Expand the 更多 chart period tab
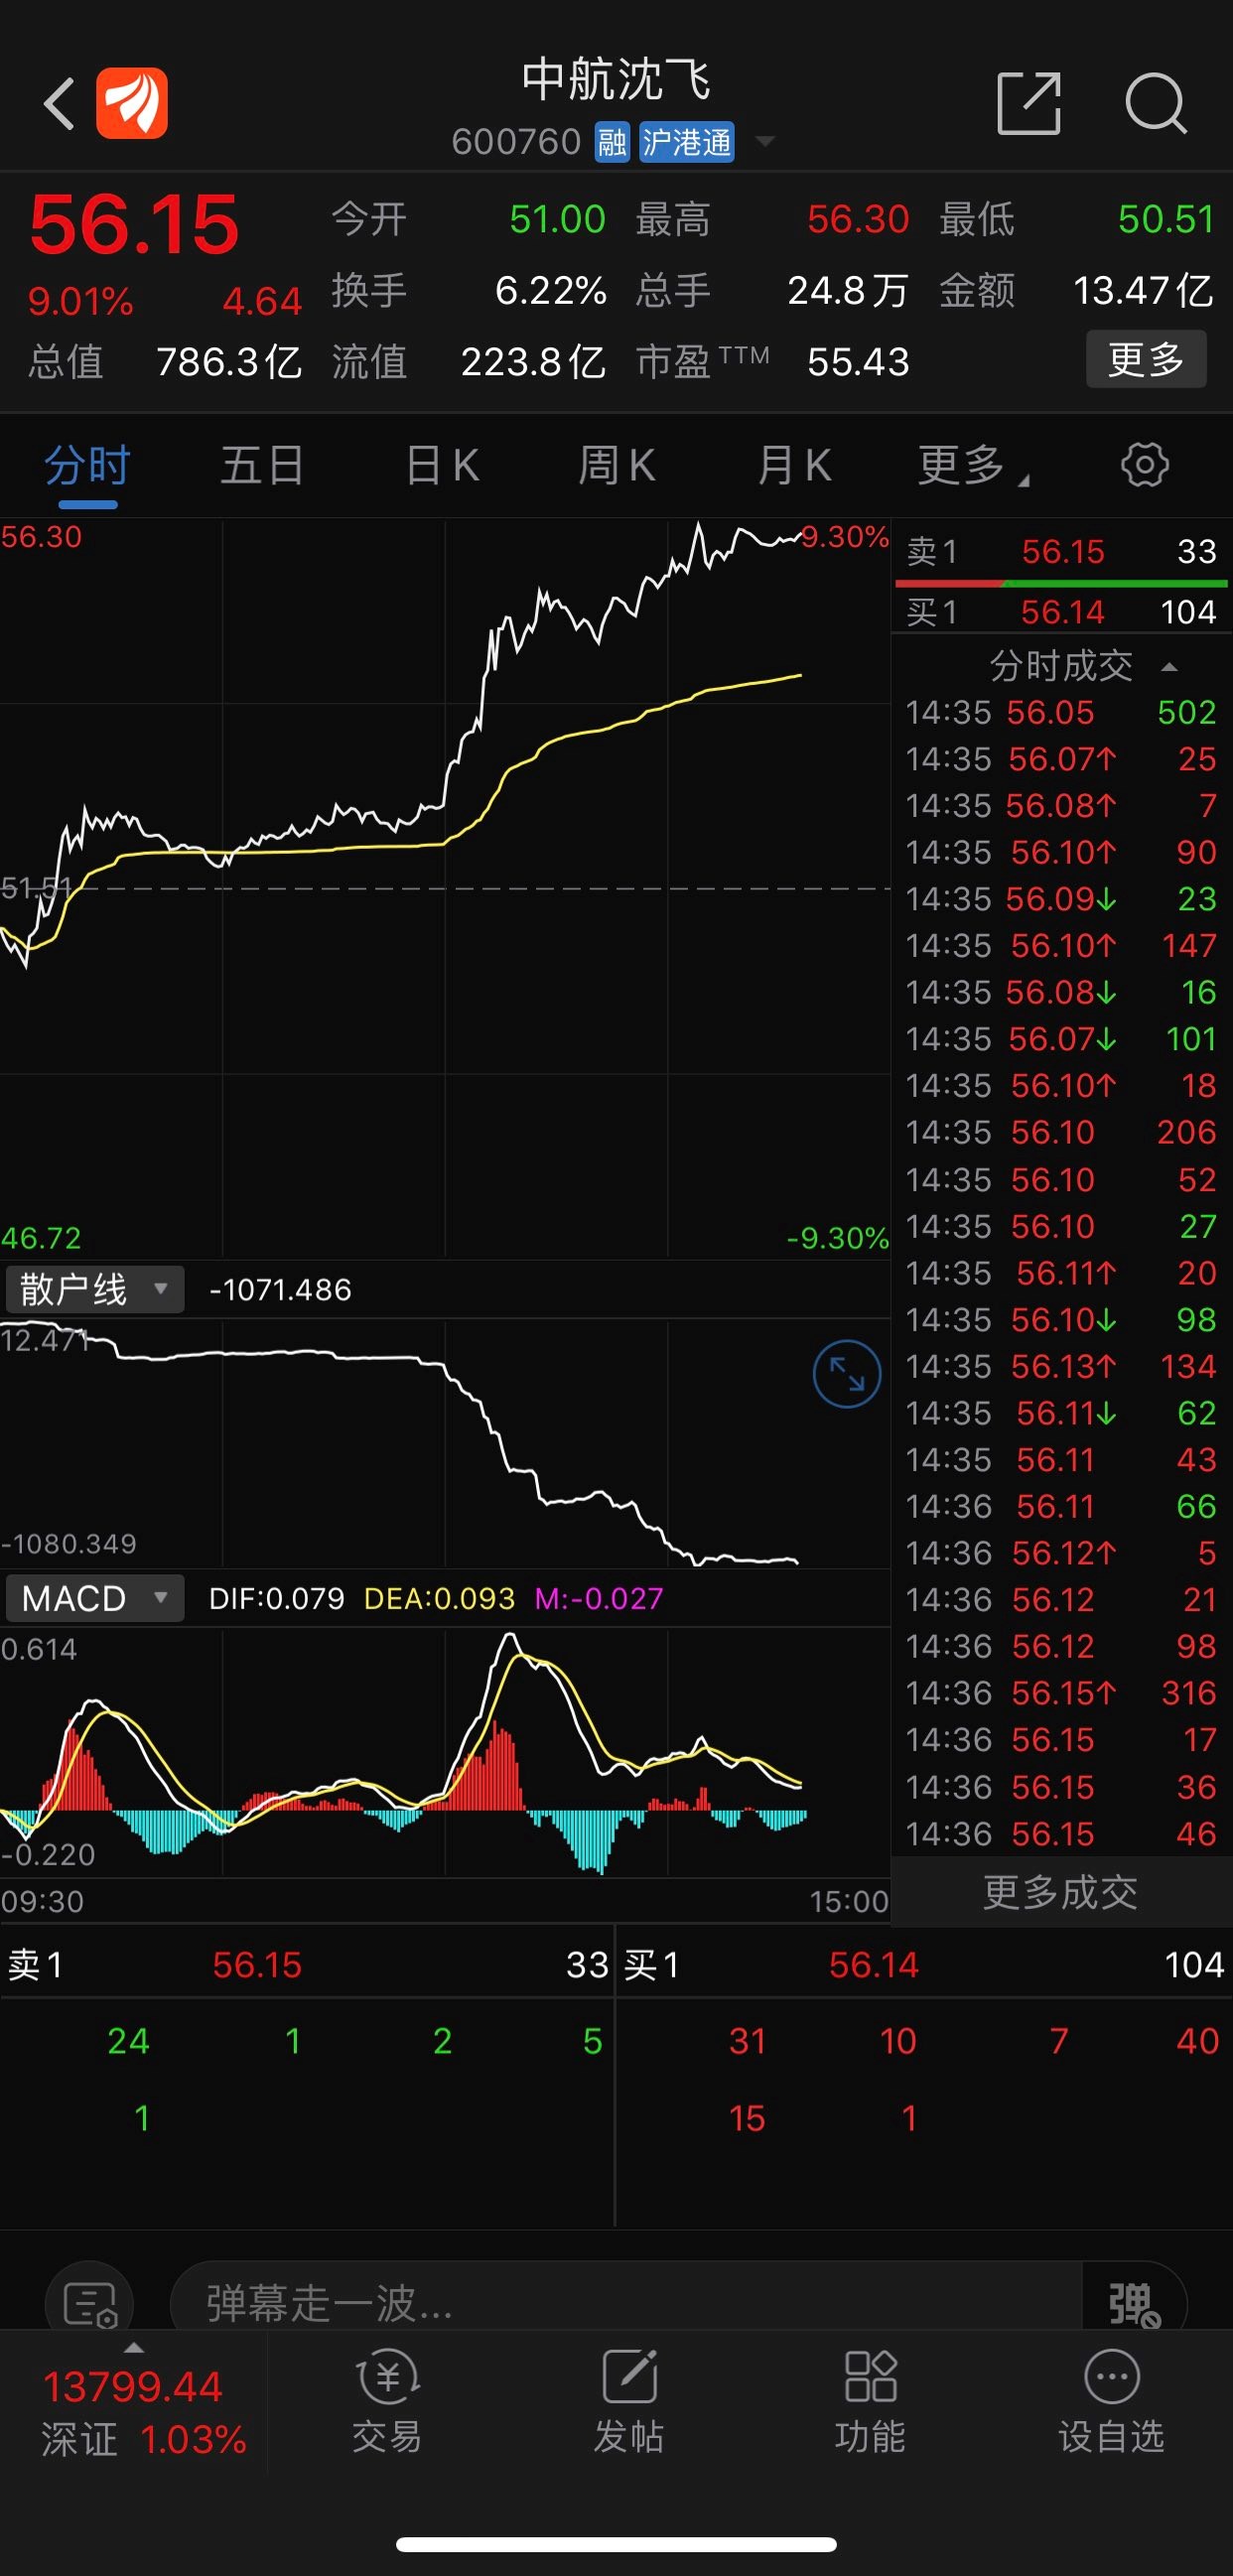The height and width of the screenshot is (2576, 1233). click(972, 465)
